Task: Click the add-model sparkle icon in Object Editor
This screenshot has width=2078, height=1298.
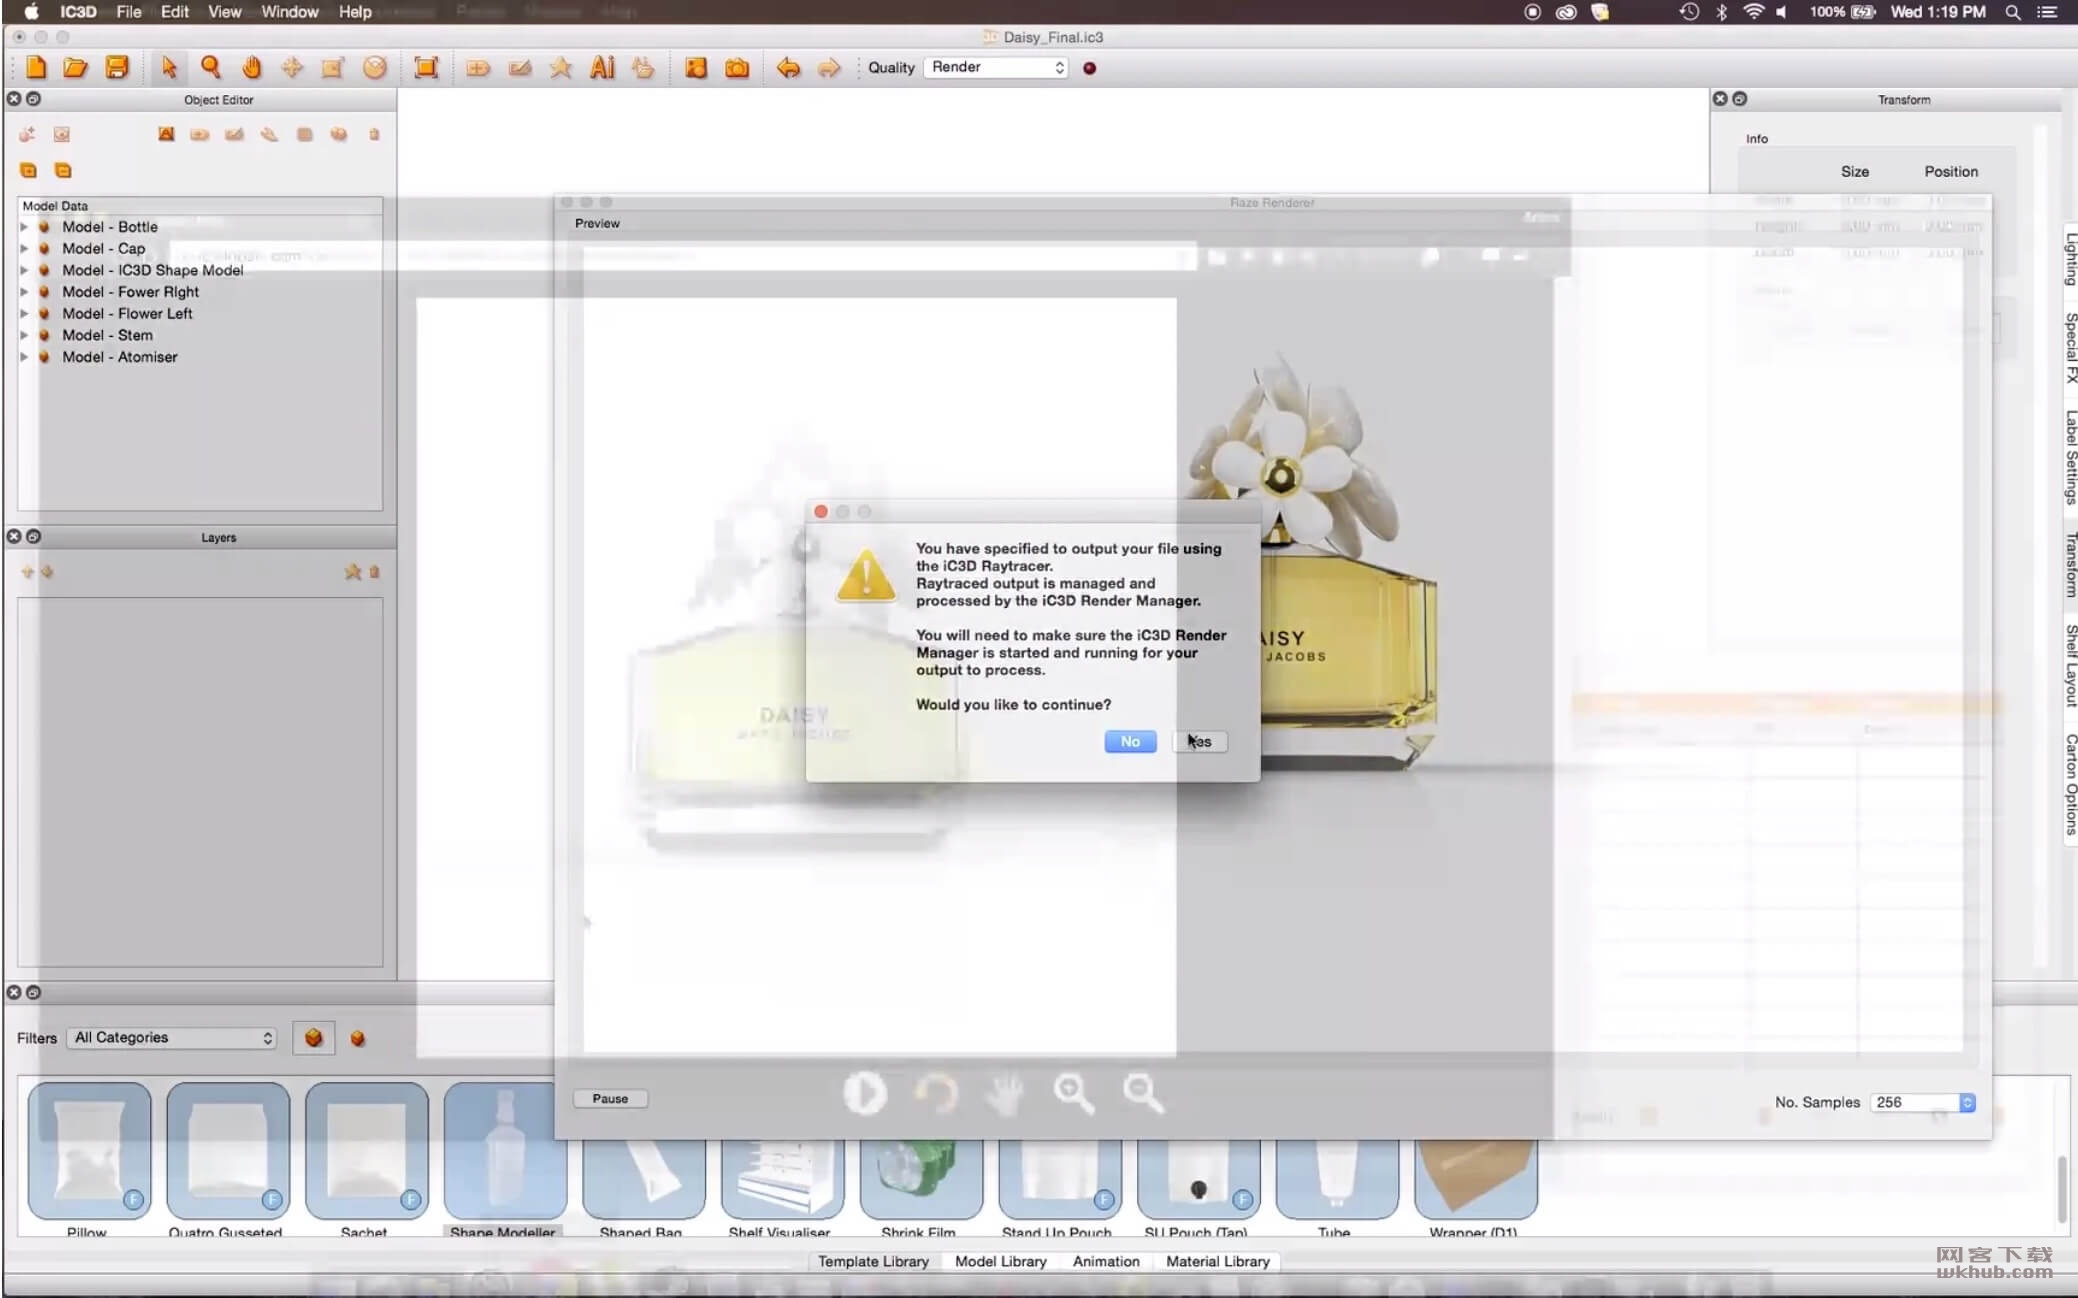Action: (27, 134)
